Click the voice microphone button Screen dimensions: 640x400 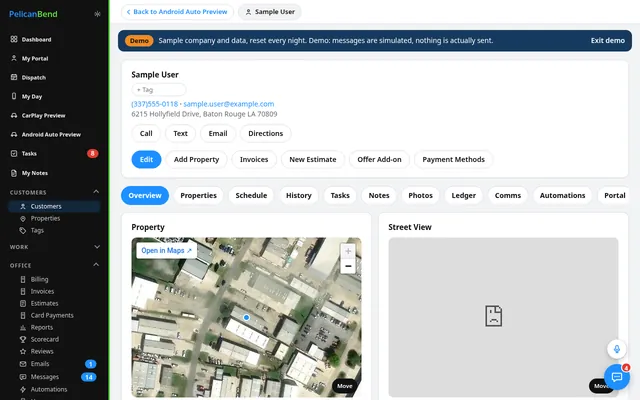coord(617,349)
